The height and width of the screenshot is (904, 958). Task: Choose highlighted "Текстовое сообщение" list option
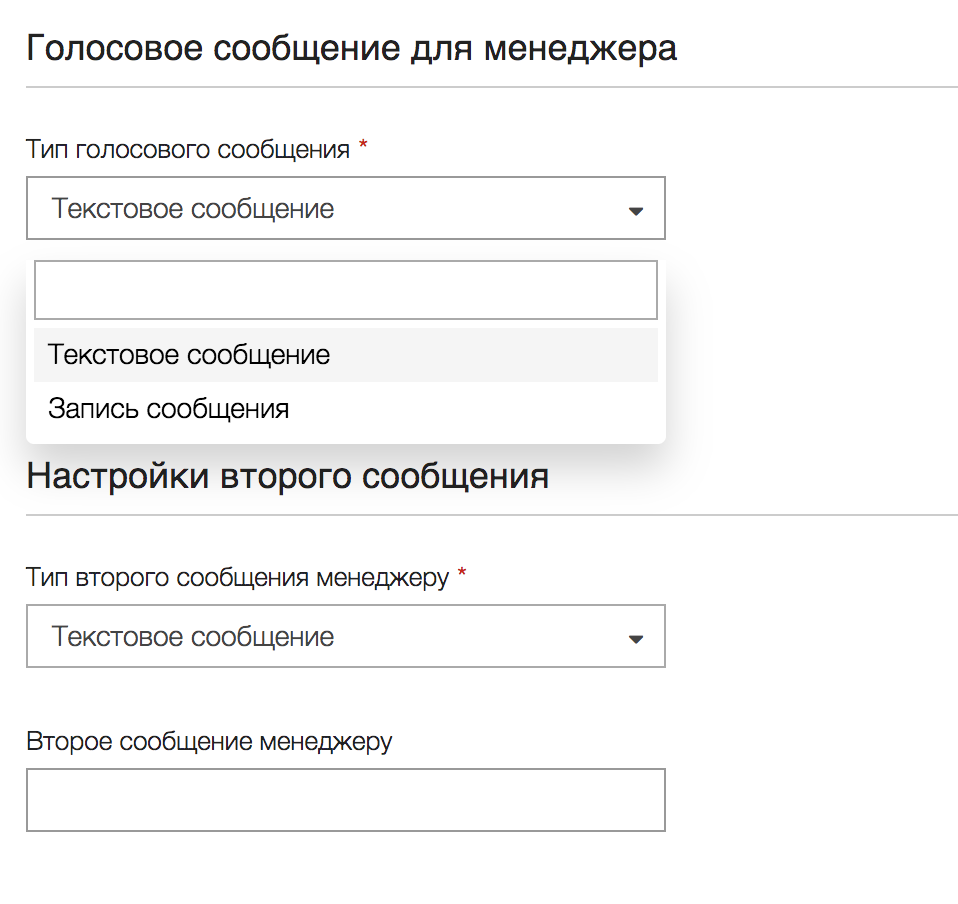click(346, 355)
